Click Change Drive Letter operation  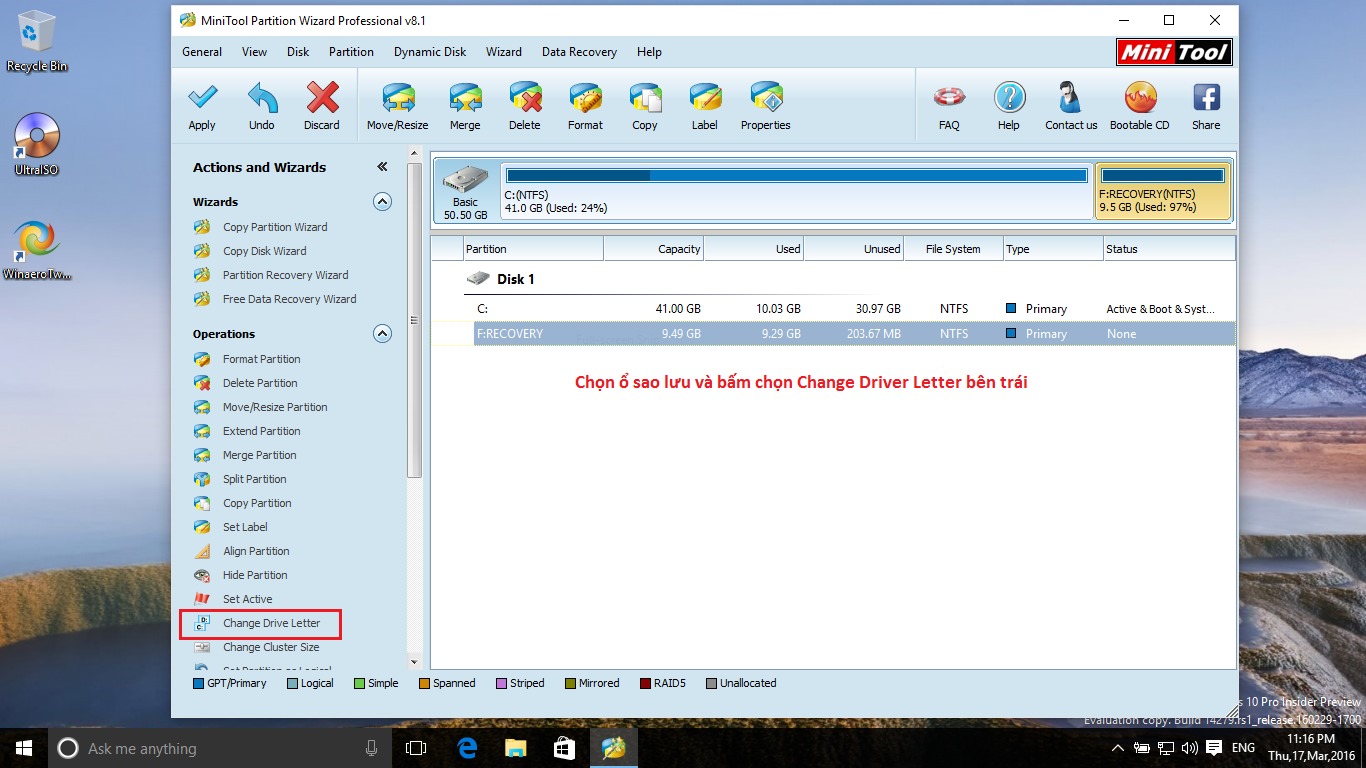tap(259, 623)
